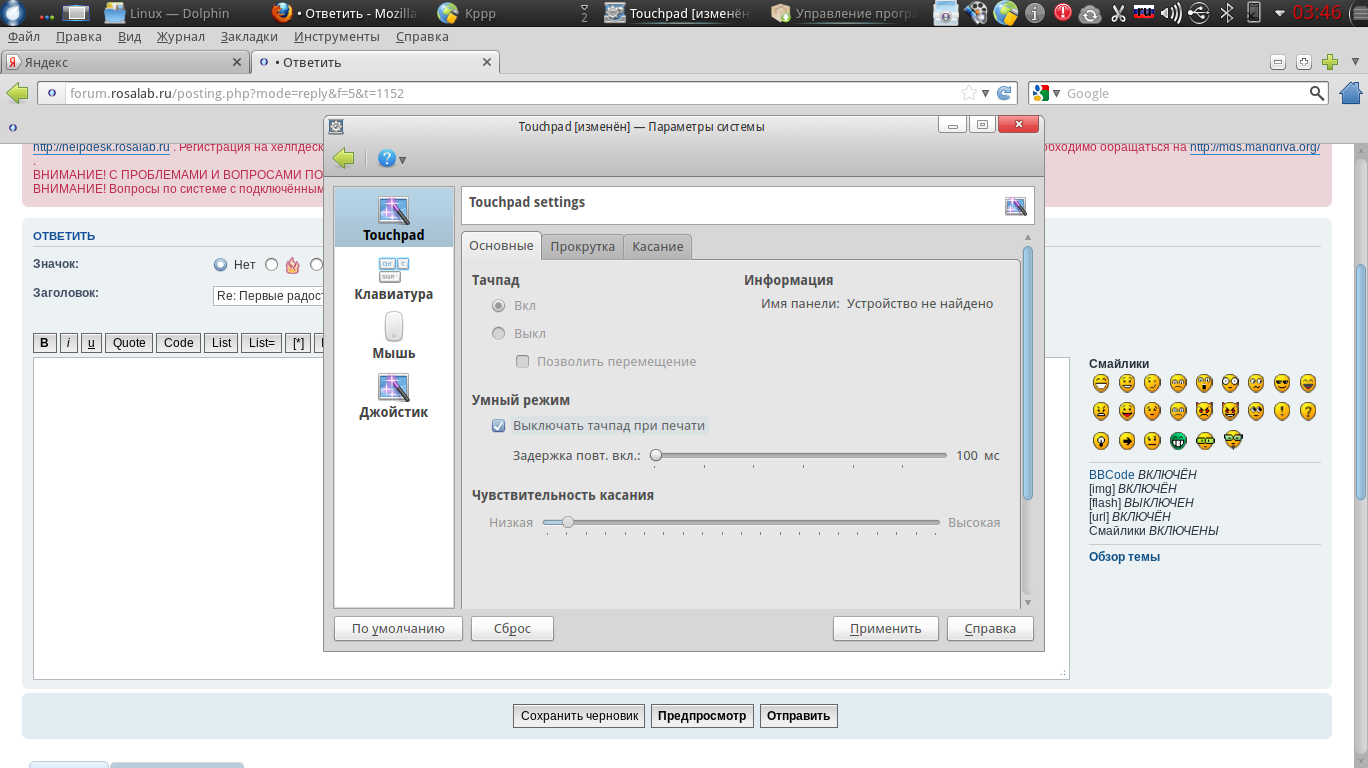
Task: Click the Firefox green back arrow
Action: 17,93
